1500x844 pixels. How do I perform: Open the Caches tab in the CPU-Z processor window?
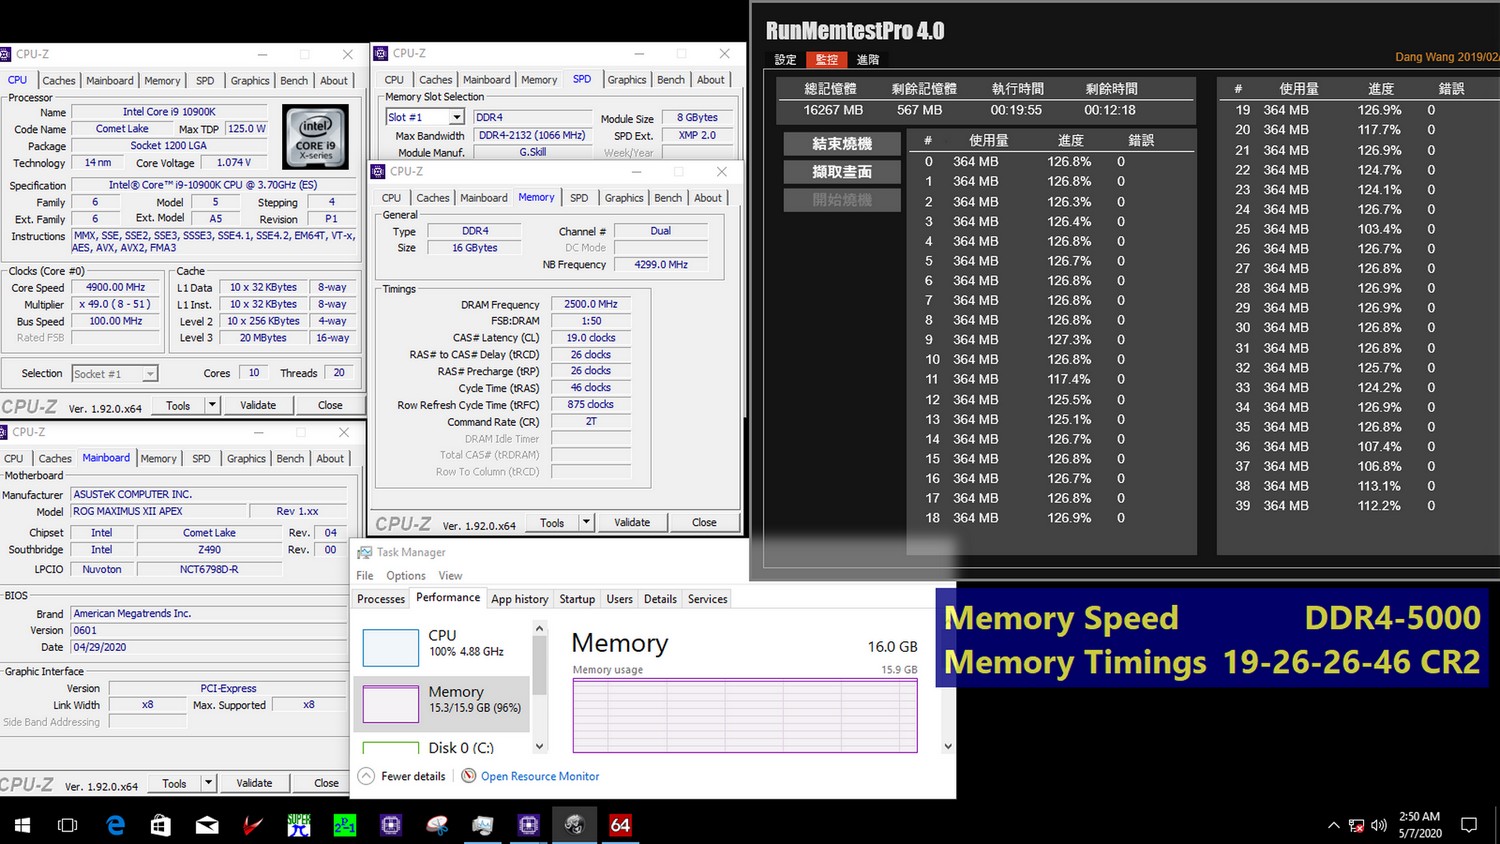[x=59, y=81]
